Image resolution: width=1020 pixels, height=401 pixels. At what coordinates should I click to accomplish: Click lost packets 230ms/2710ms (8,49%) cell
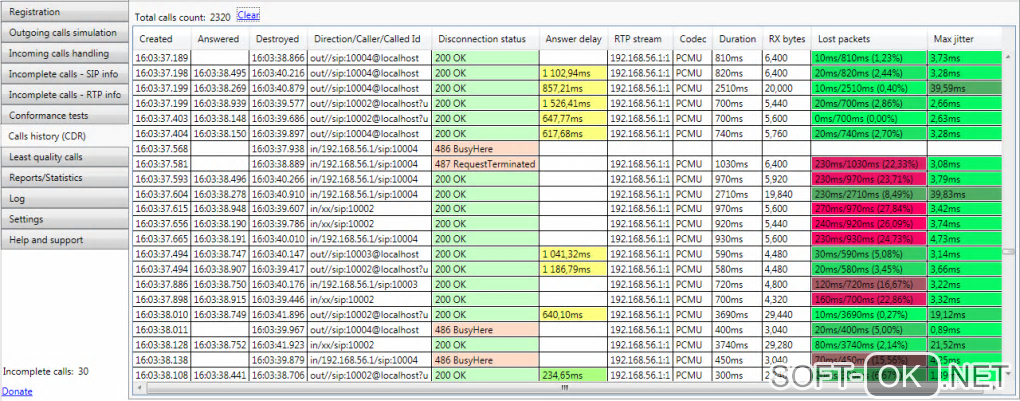(869, 194)
